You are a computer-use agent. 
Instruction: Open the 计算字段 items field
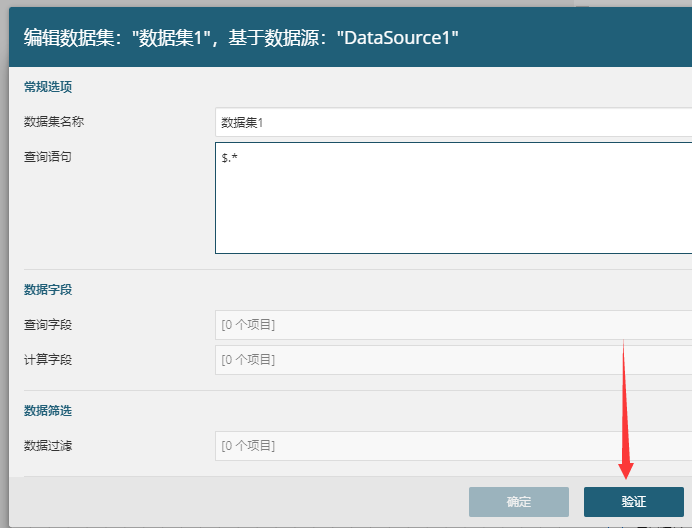pos(452,360)
